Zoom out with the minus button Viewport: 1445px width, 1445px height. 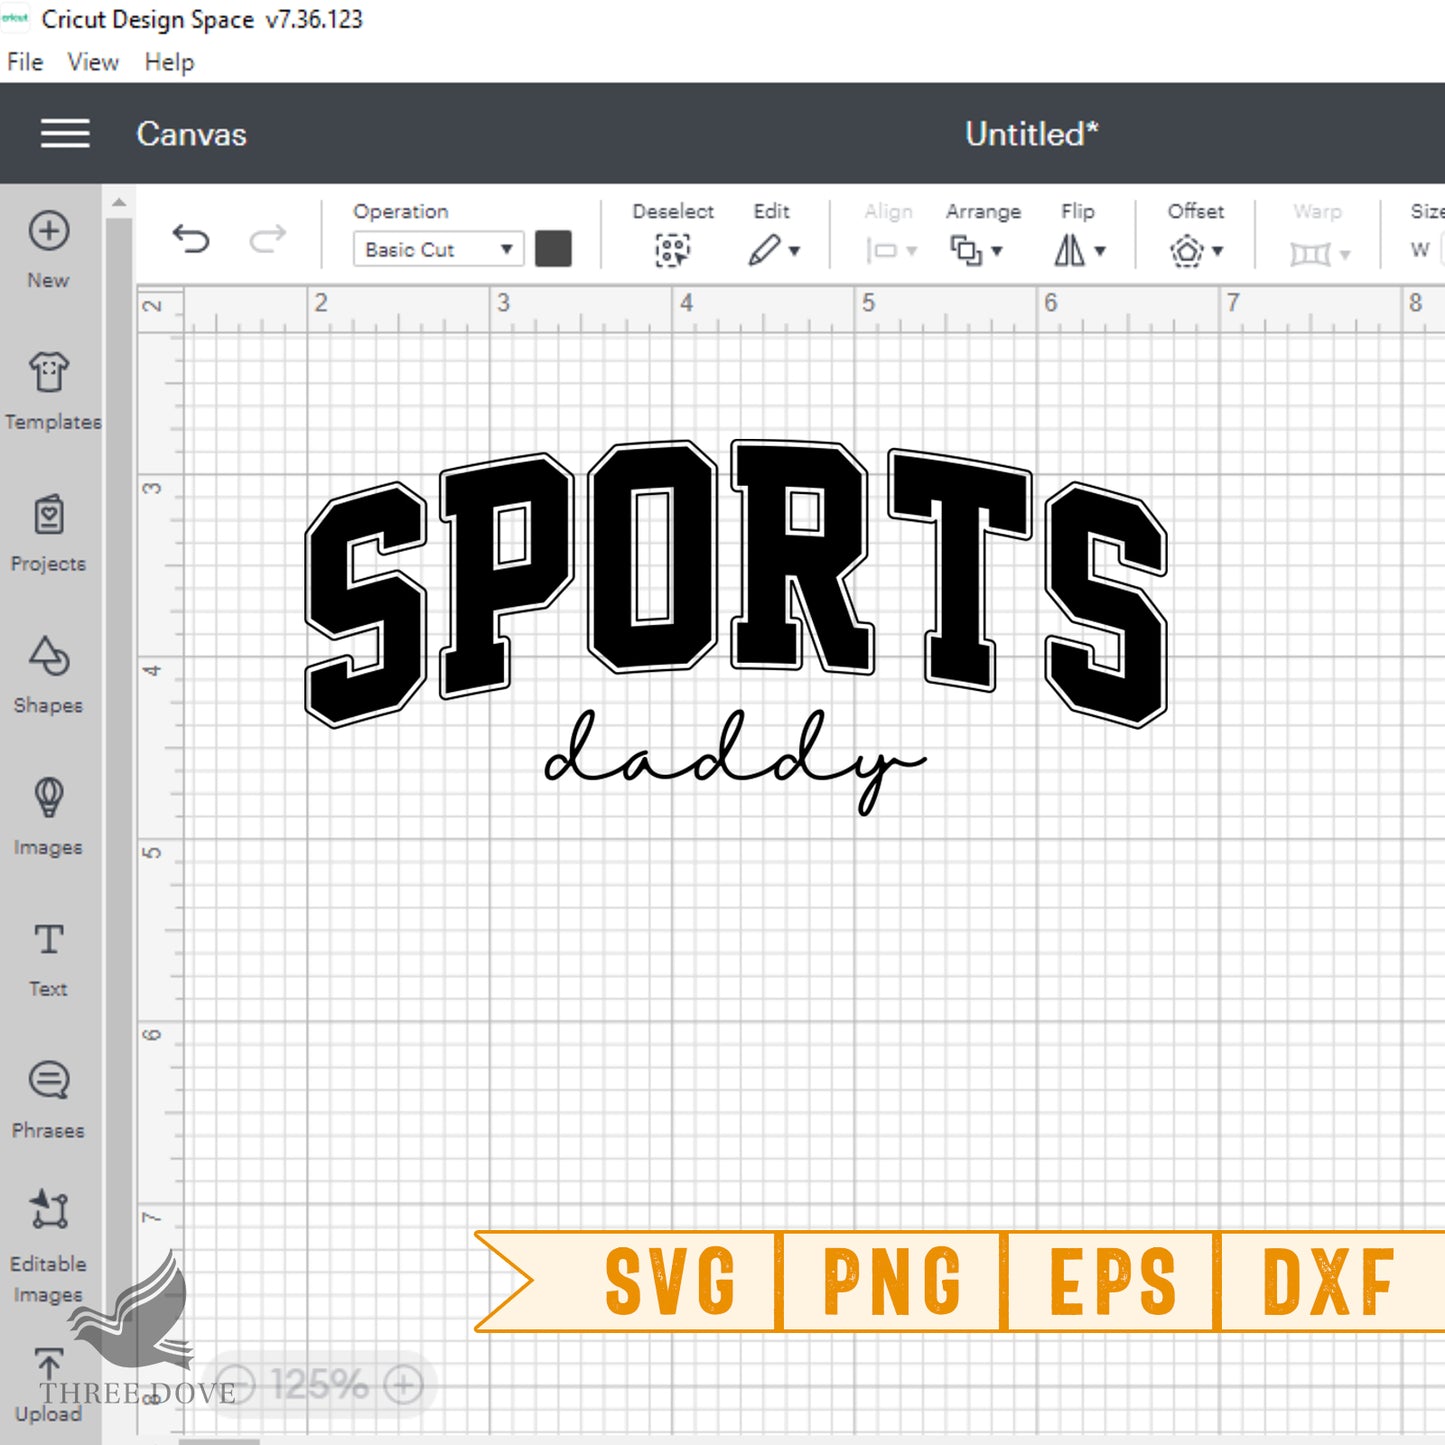tap(235, 1385)
